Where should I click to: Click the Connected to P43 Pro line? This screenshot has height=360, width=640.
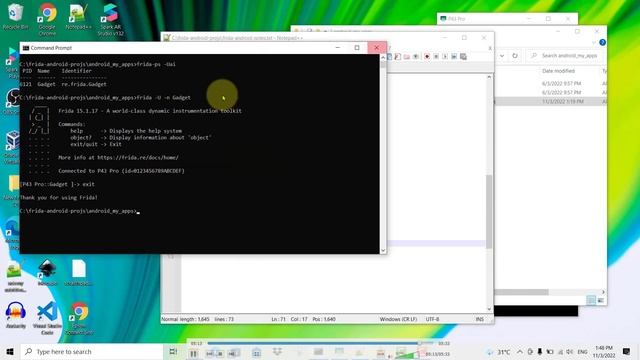click(121, 171)
